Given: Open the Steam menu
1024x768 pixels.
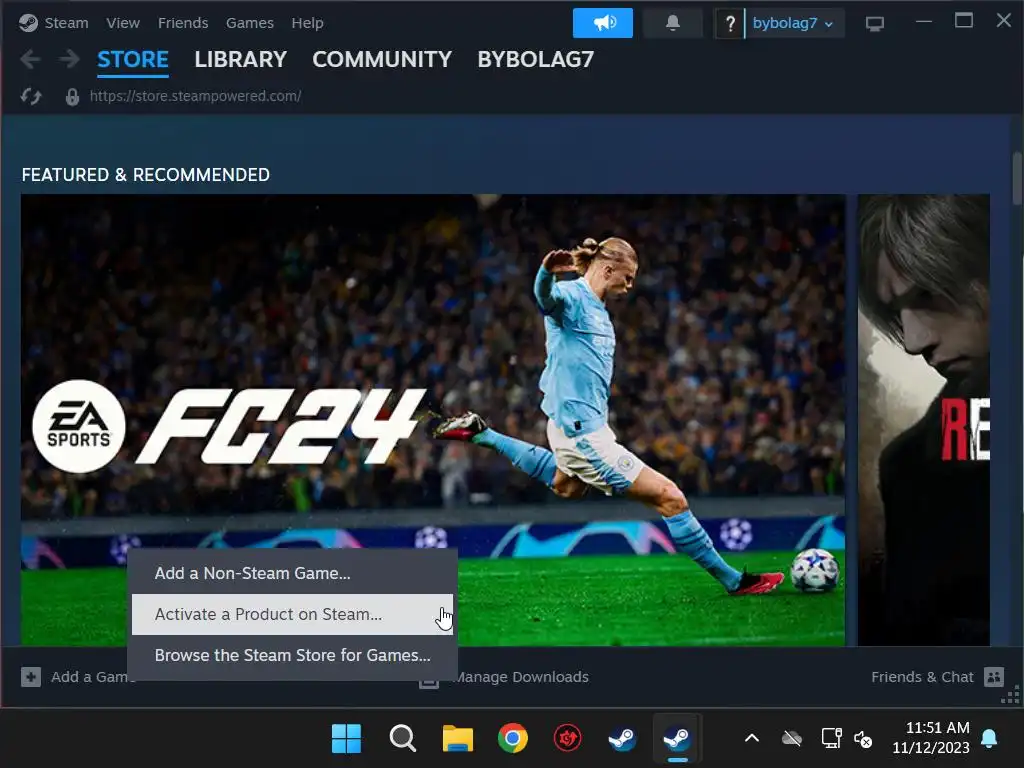Looking at the screenshot, I should click(x=66, y=23).
